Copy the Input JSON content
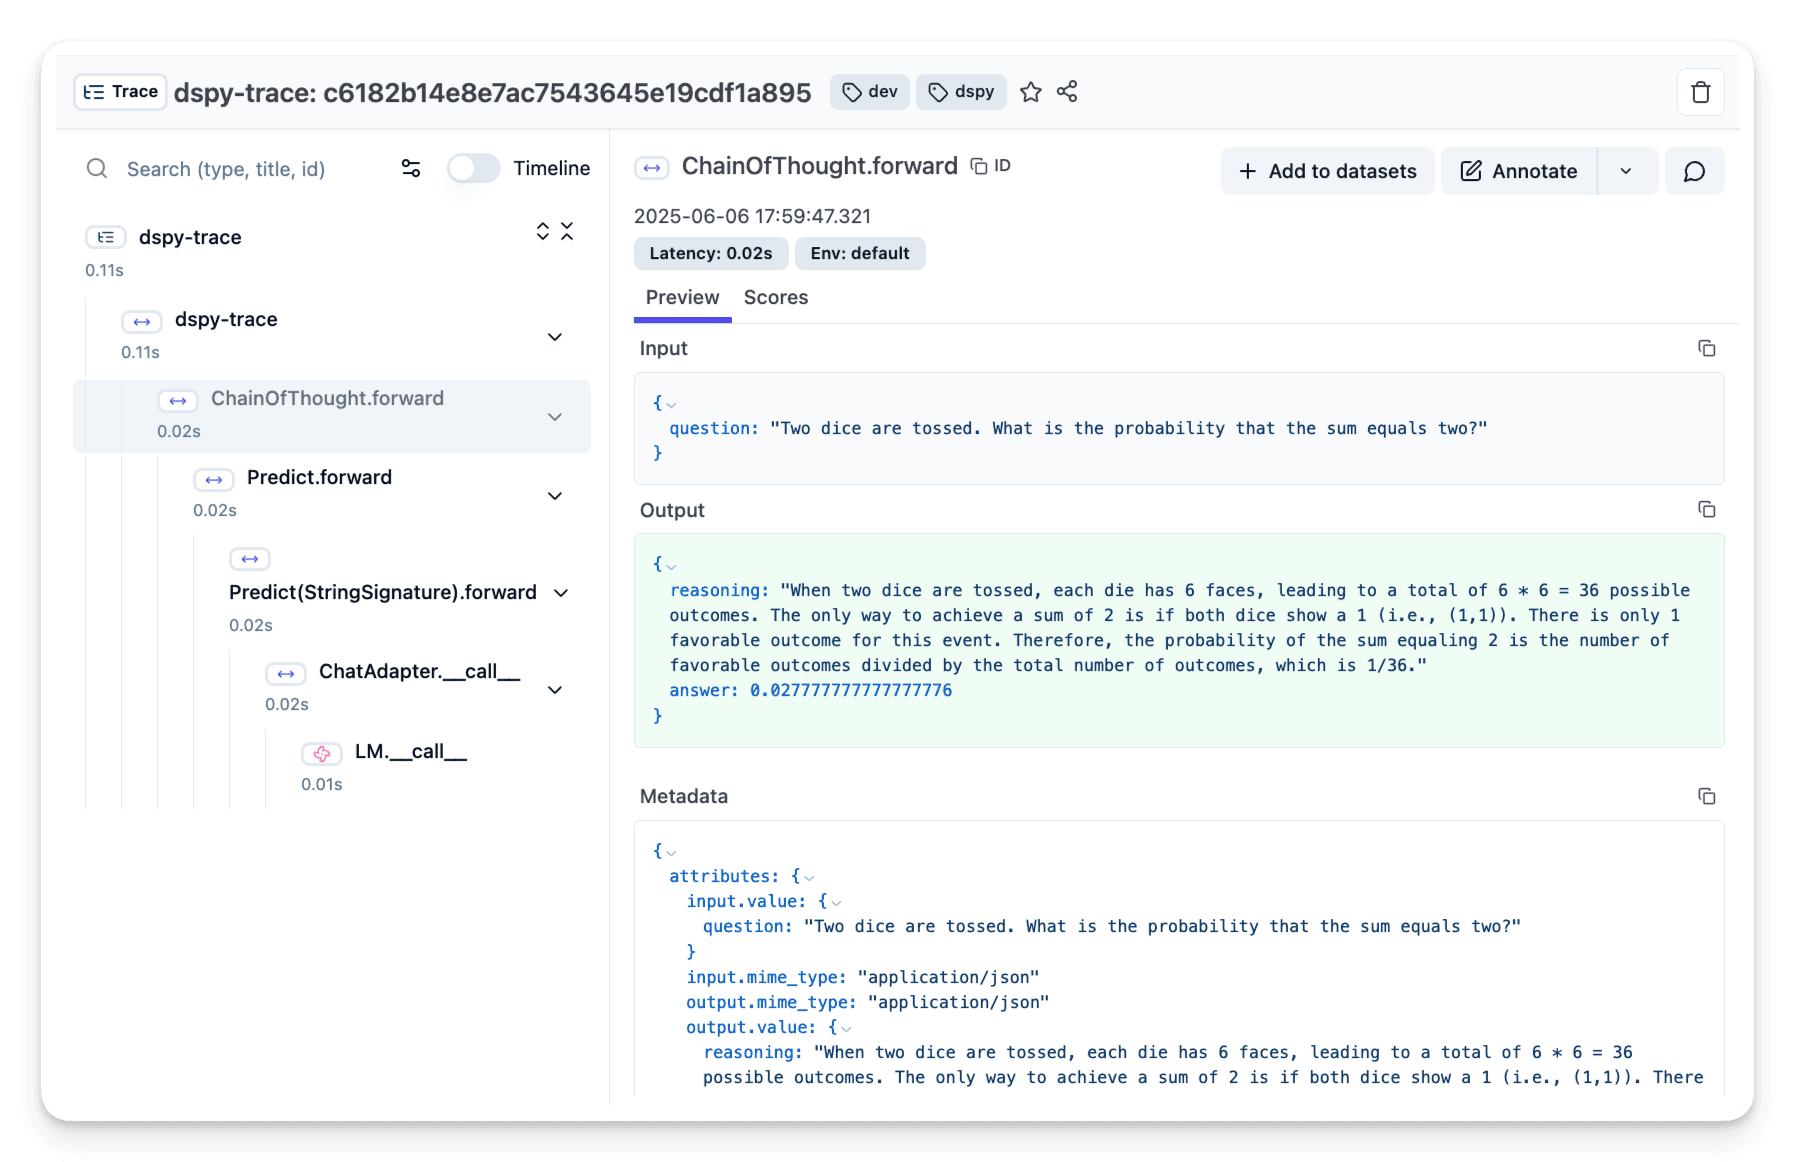This screenshot has width=1795, height=1162. tap(1706, 349)
